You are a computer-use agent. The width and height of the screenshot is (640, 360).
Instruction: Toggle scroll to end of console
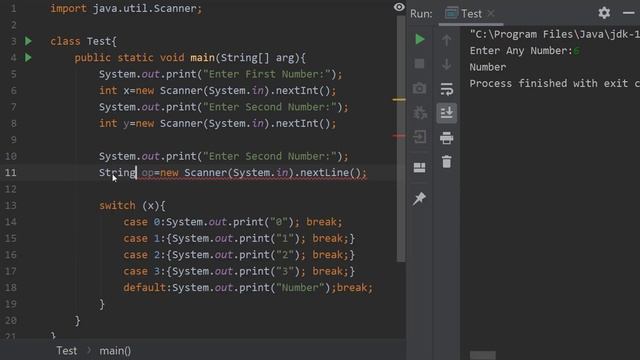click(447, 113)
